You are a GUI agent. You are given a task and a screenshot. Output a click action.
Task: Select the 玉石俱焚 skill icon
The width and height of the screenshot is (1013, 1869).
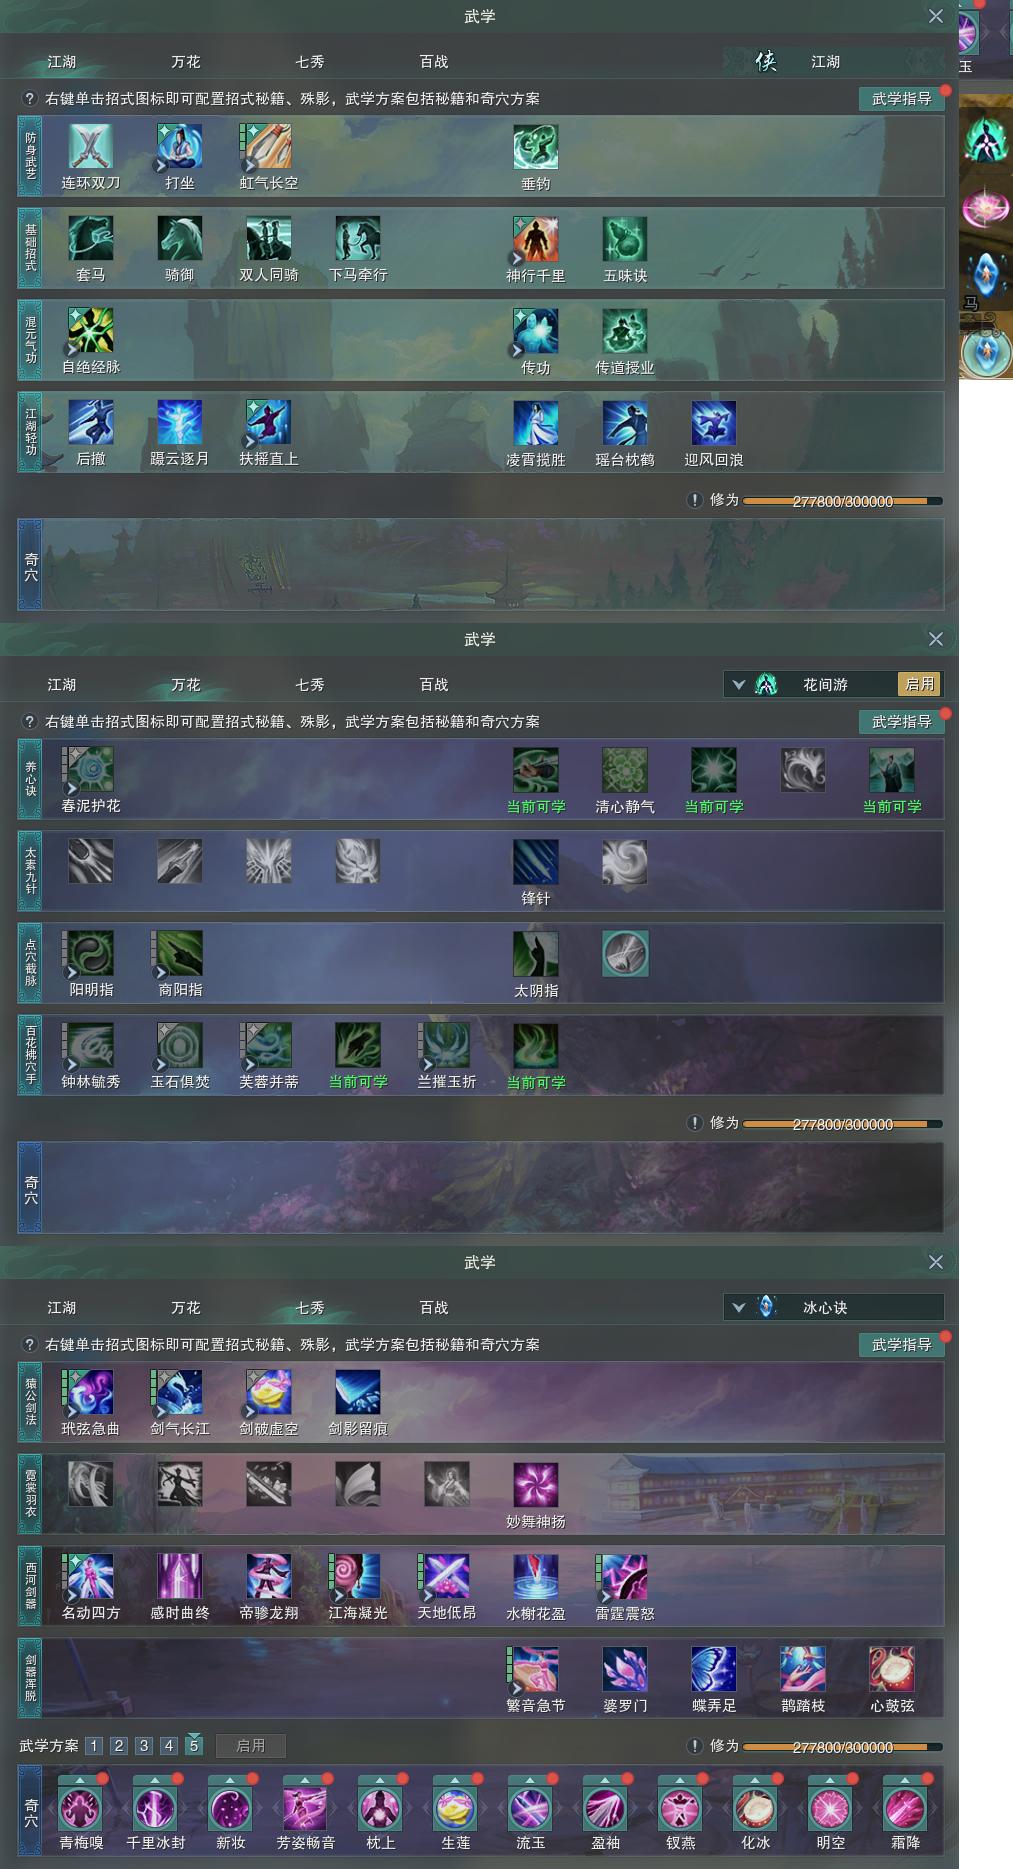(180, 1046)
